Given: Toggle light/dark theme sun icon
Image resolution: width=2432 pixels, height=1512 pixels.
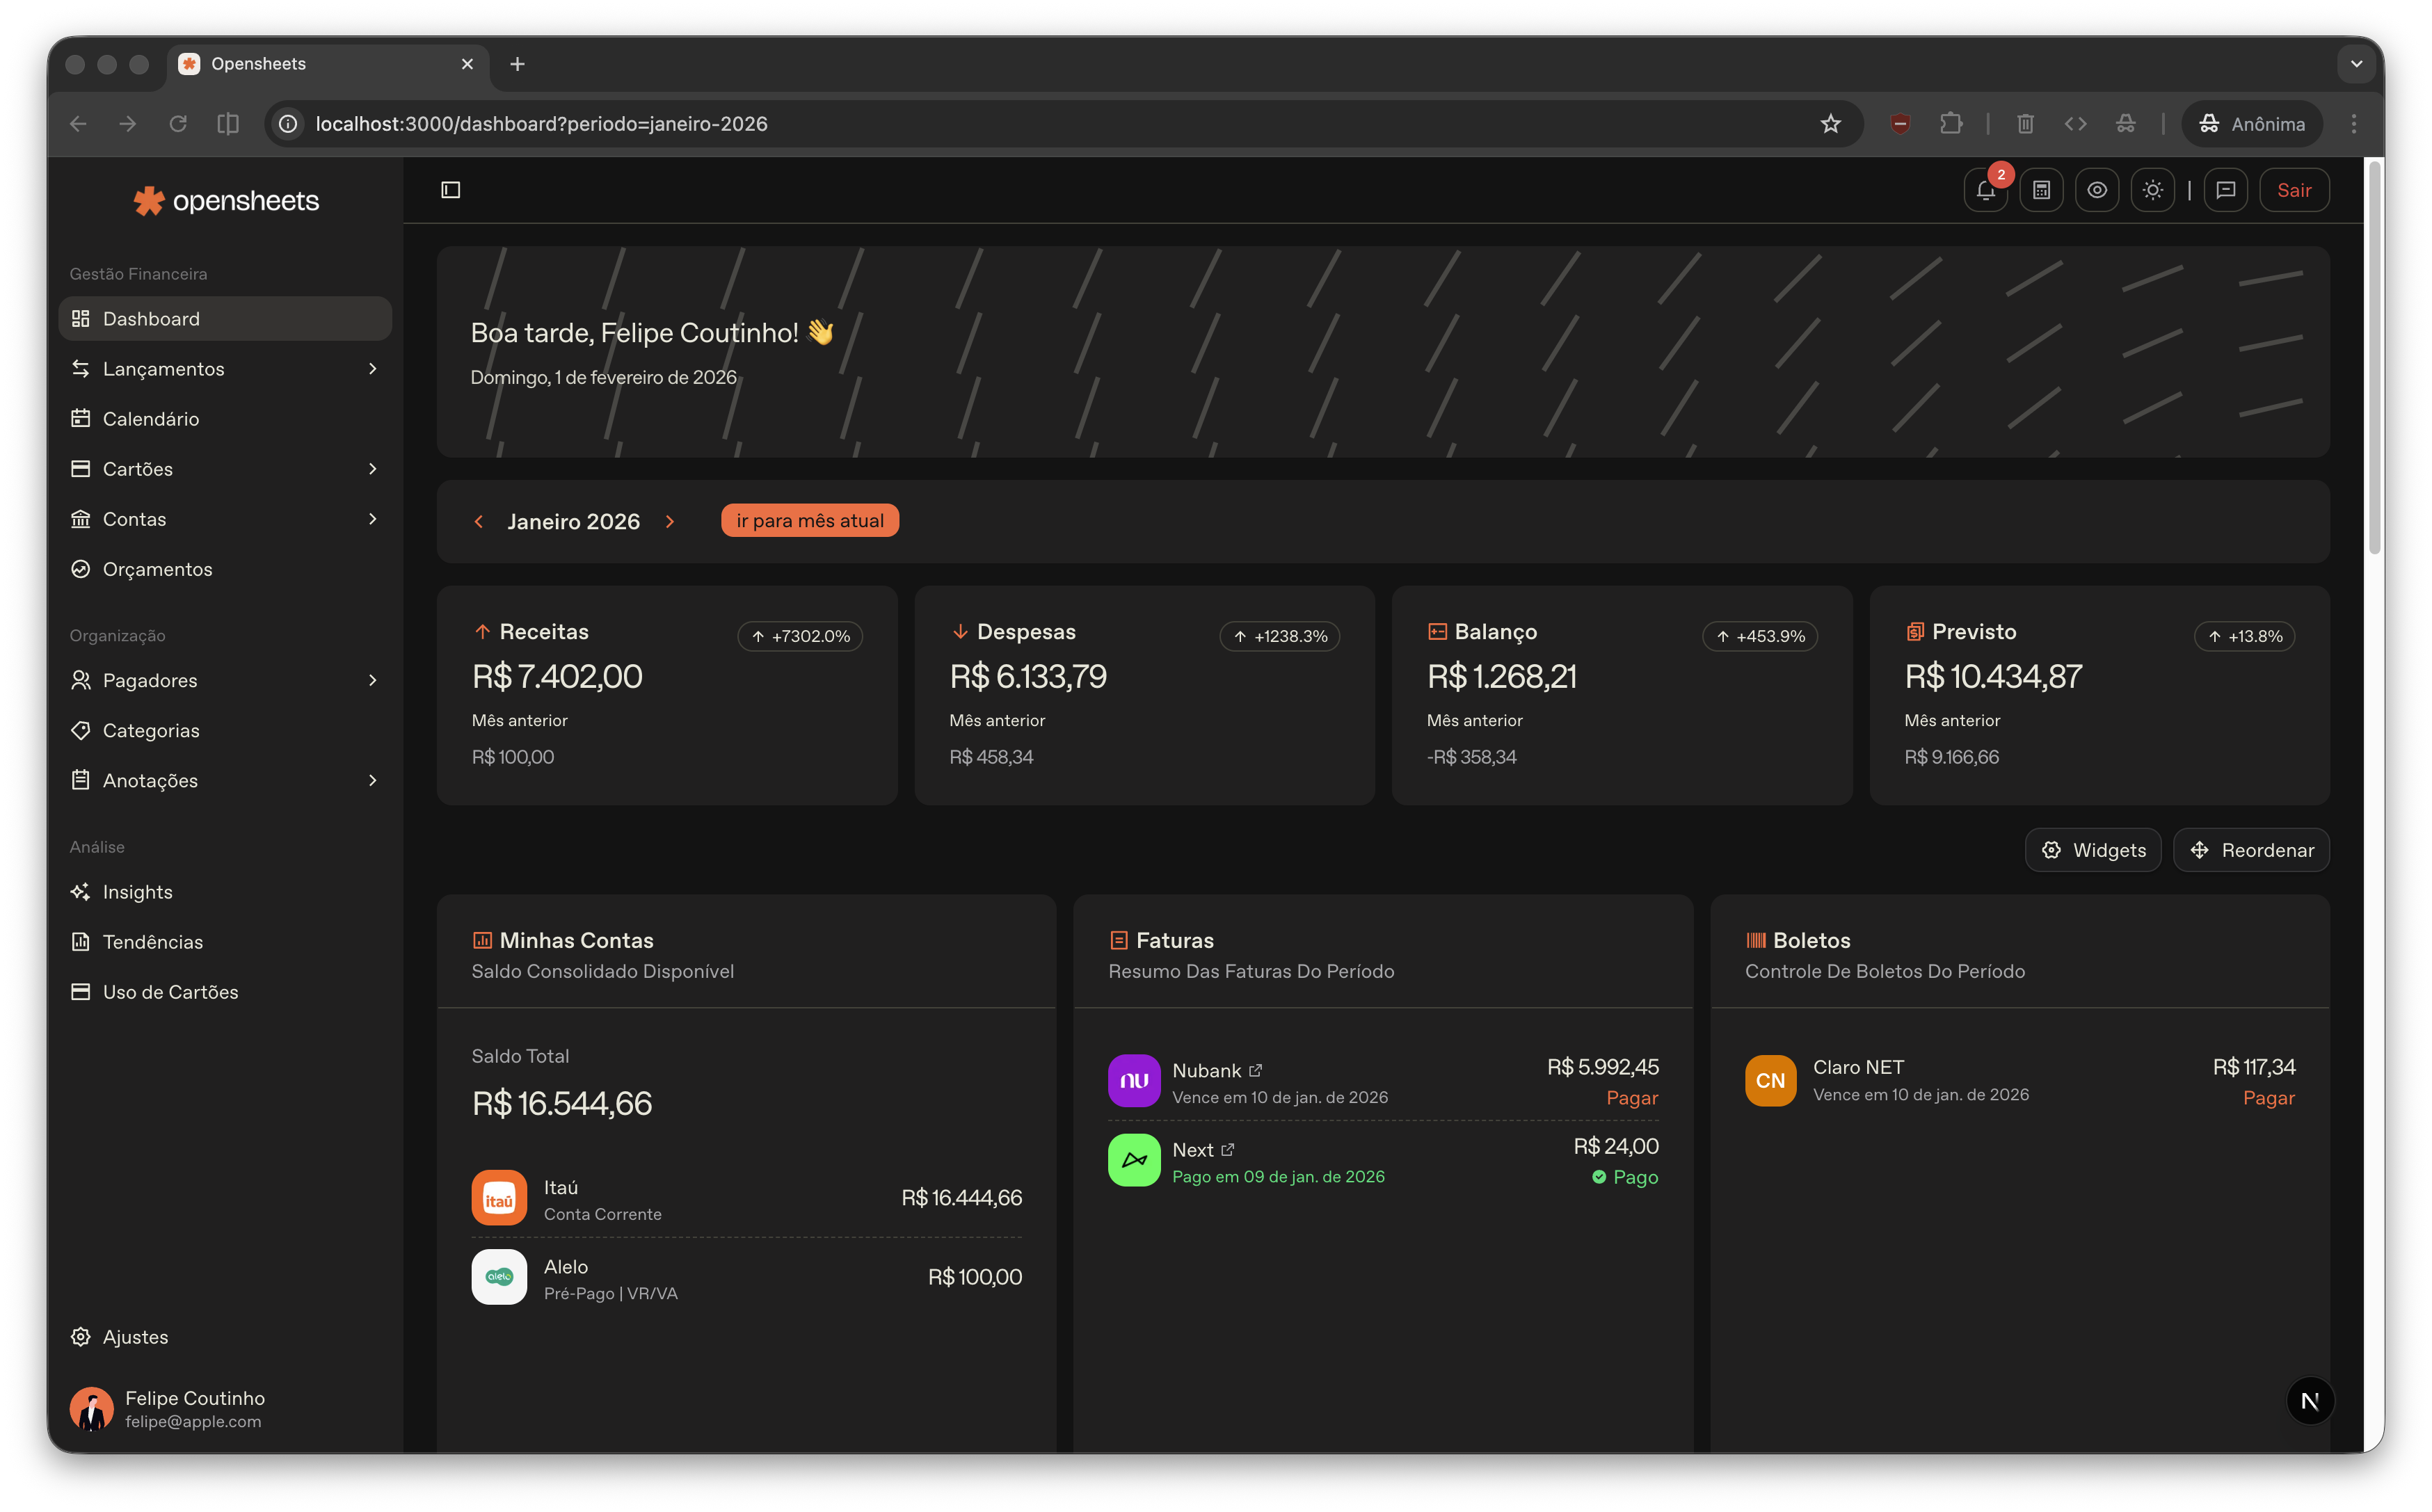Looking at the screenshot, I should tap(2152, 190).
